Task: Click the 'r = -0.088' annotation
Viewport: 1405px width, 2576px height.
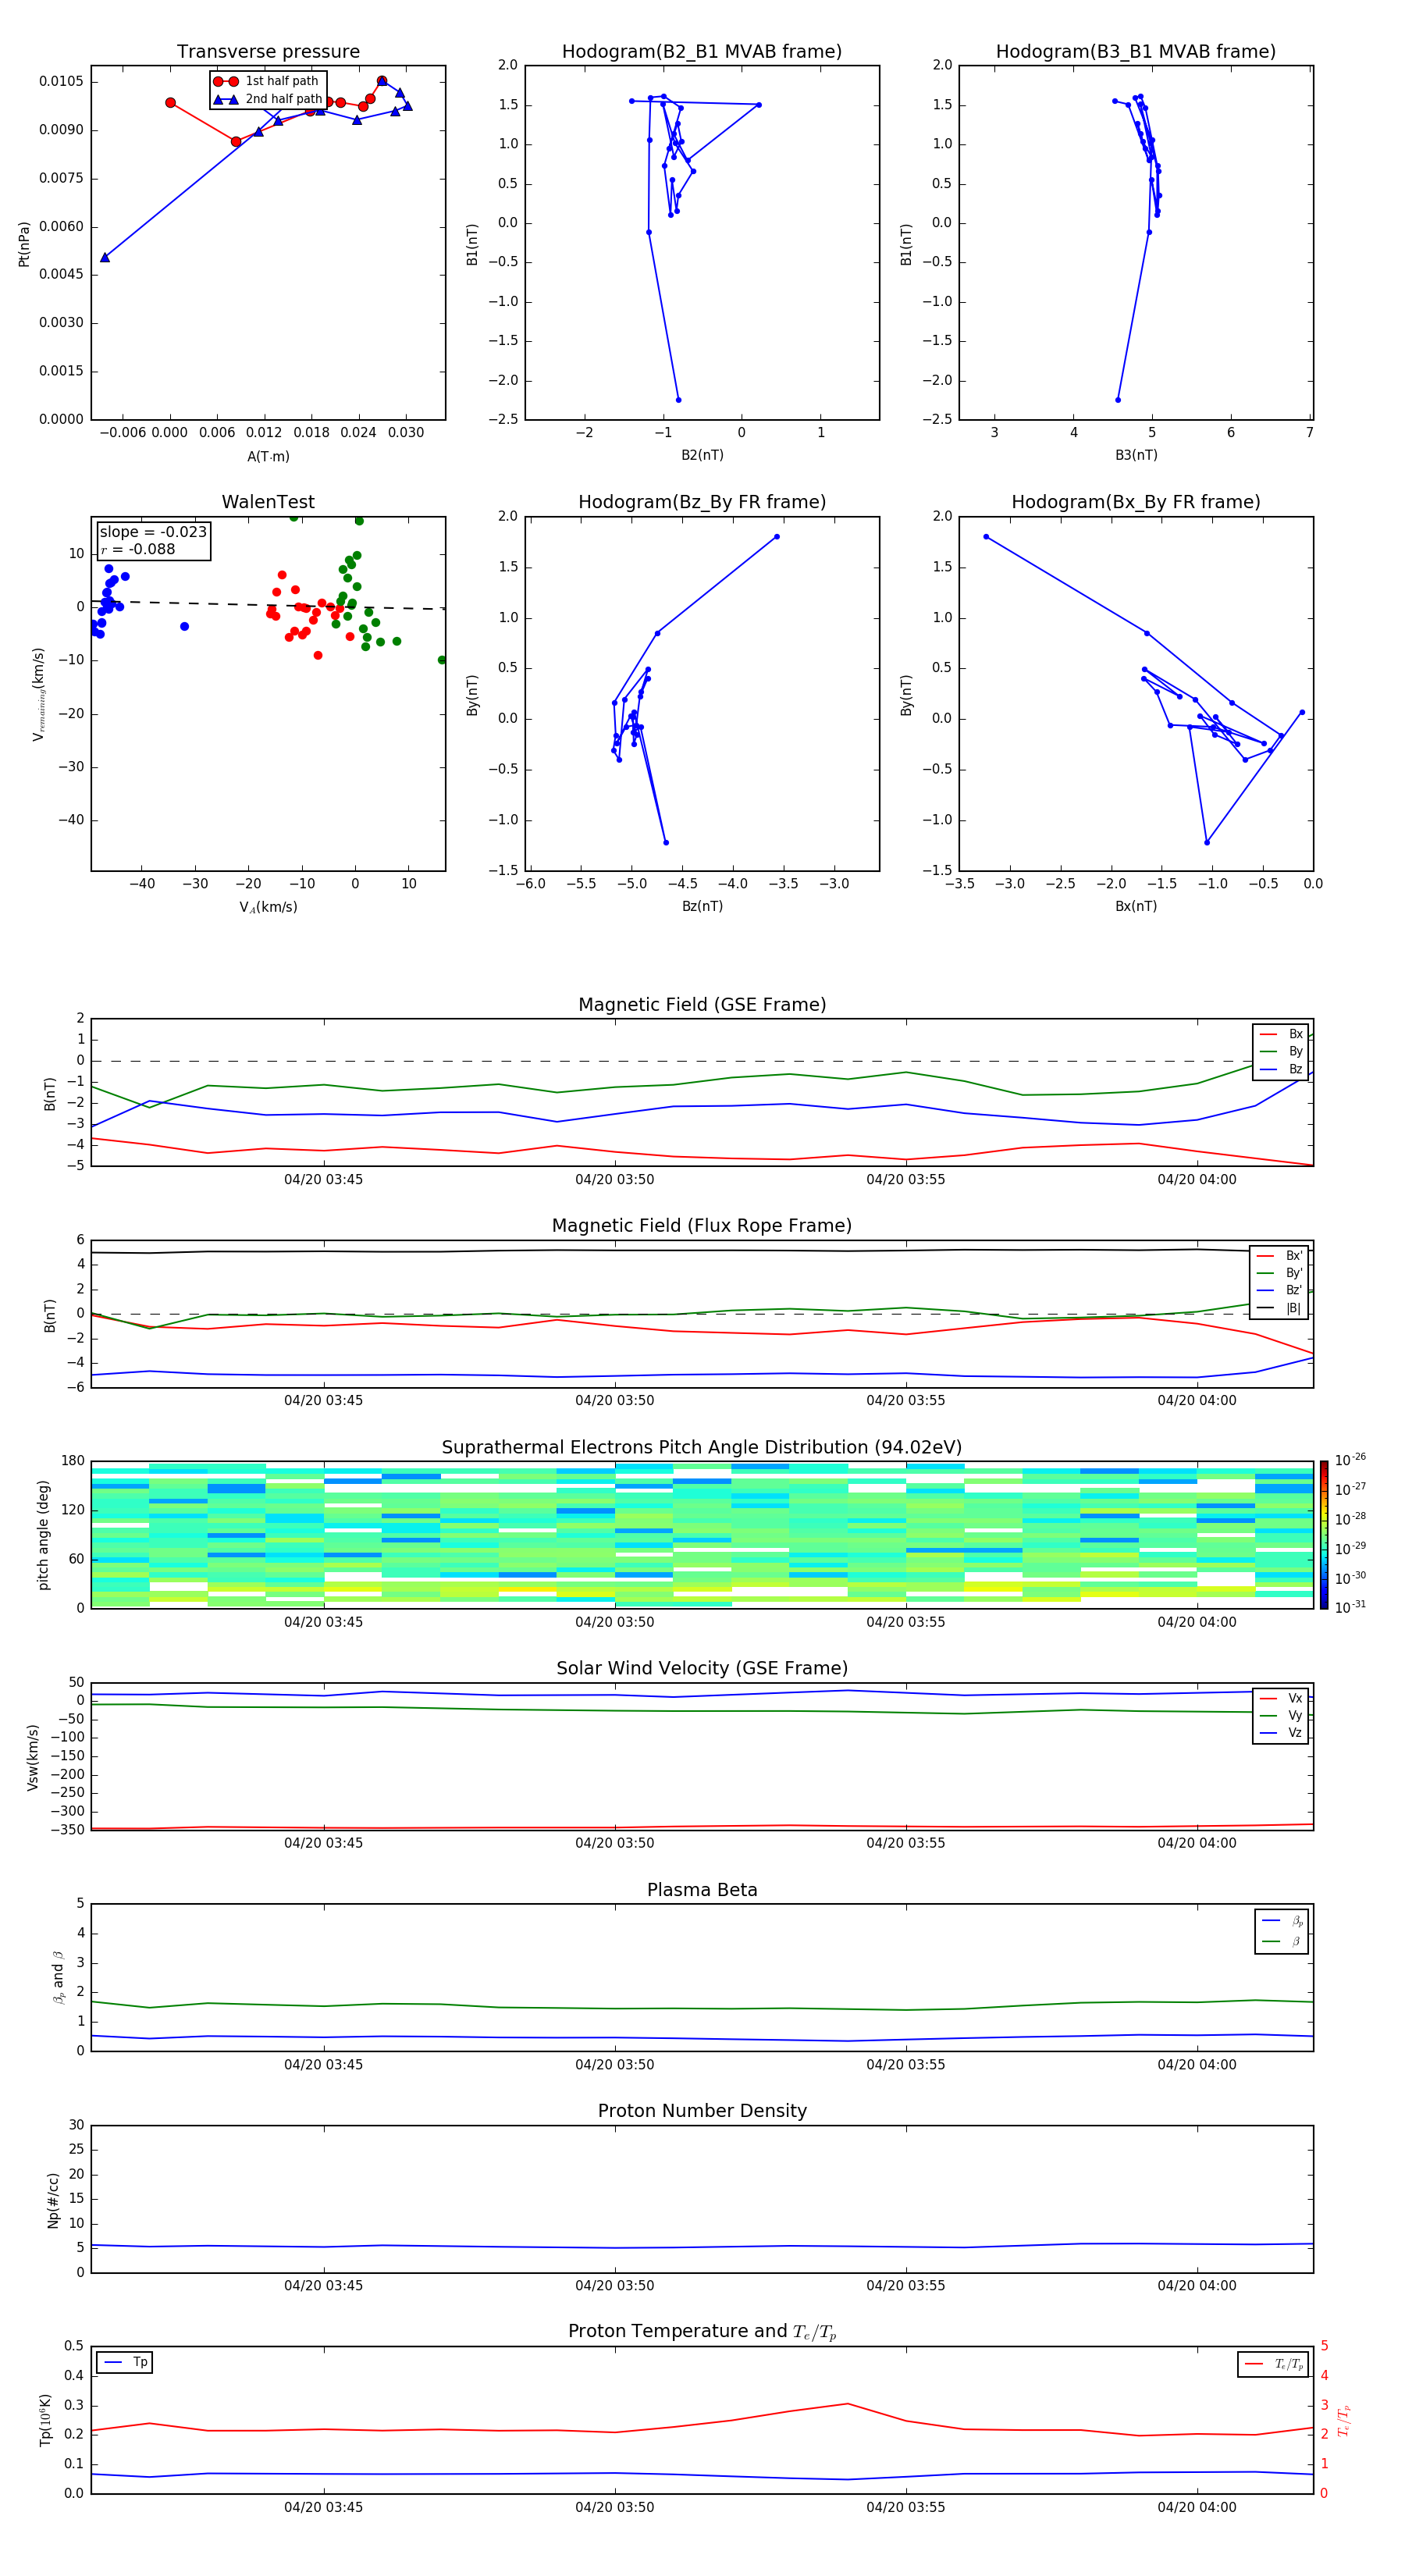Action: click(x=138, y=549)
